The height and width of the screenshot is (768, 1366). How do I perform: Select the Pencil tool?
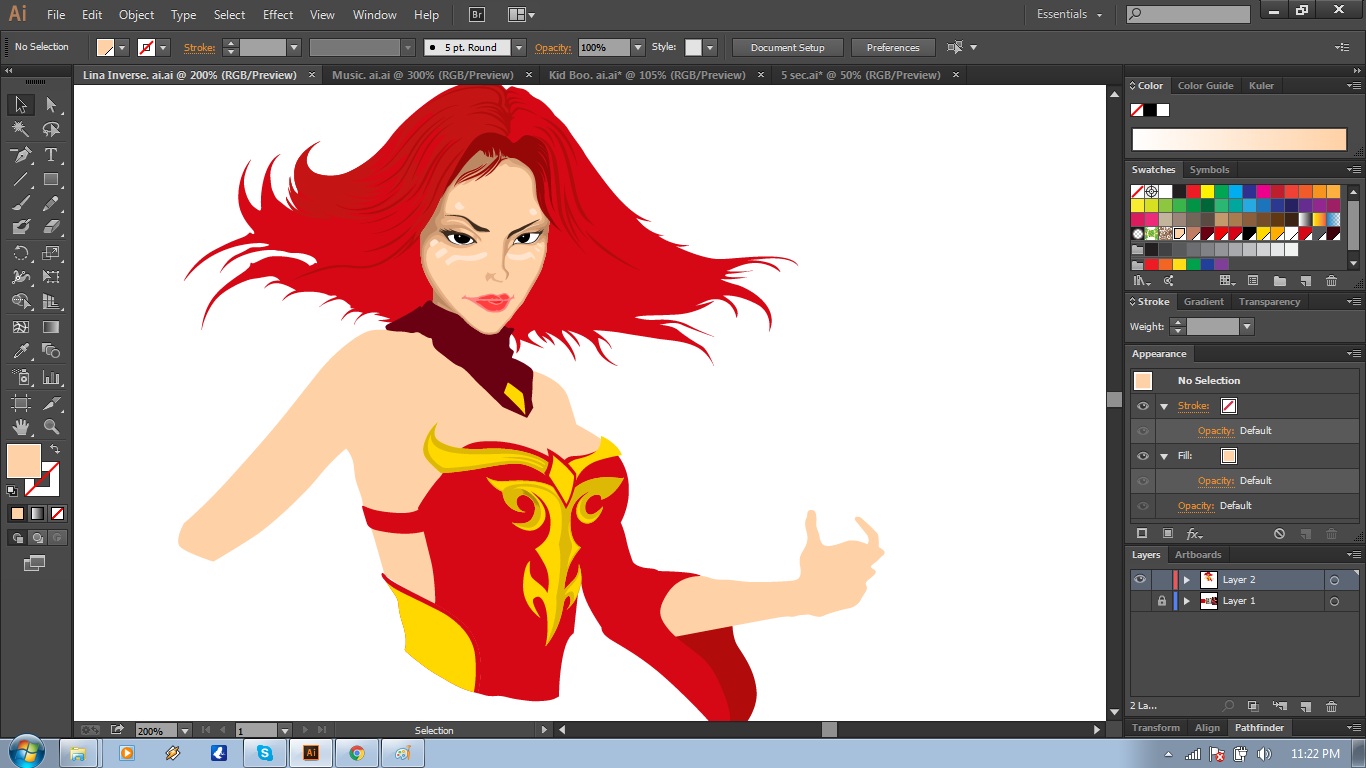(51, 204)
